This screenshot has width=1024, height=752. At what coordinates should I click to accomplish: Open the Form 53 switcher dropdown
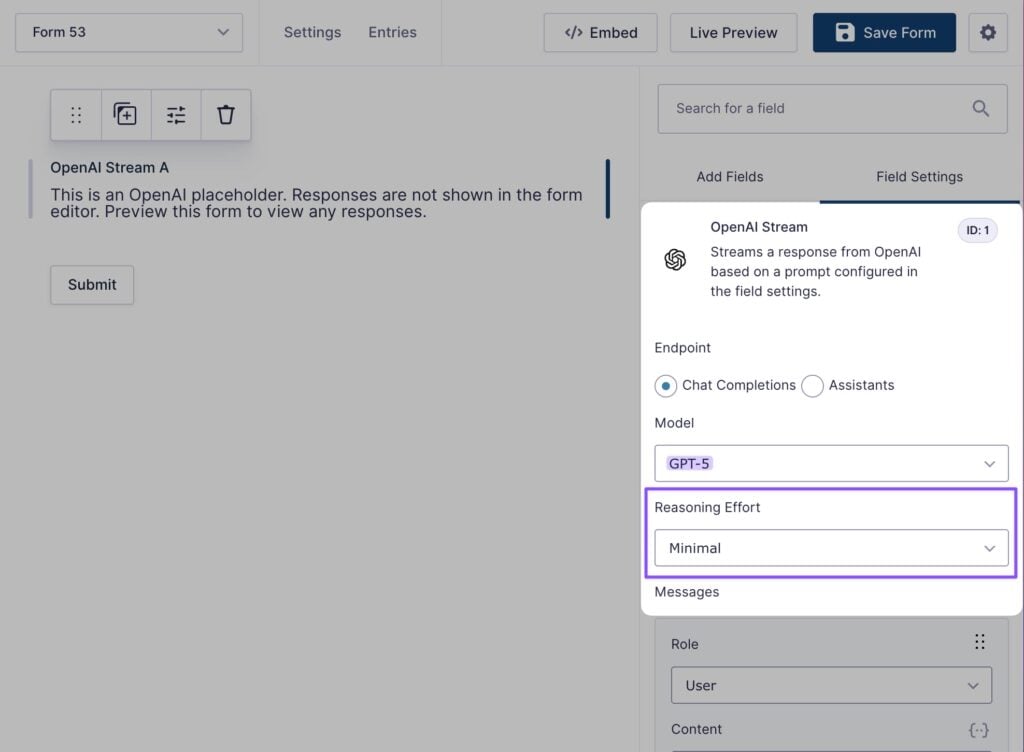point(129,33)
